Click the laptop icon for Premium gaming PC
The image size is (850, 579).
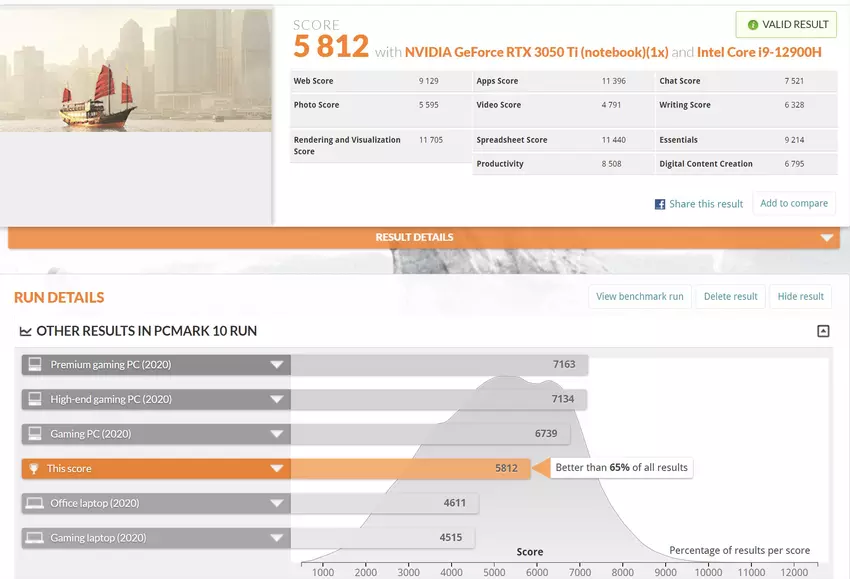click(x=35, y=365)
